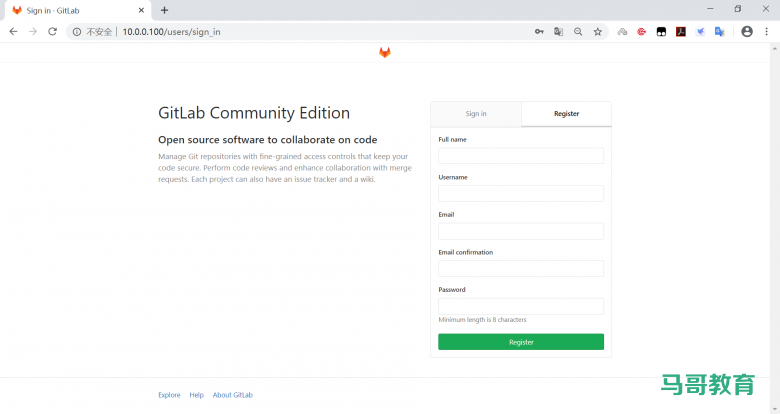
Task: Click the browser forward arrow
Action: pos(33,31)
